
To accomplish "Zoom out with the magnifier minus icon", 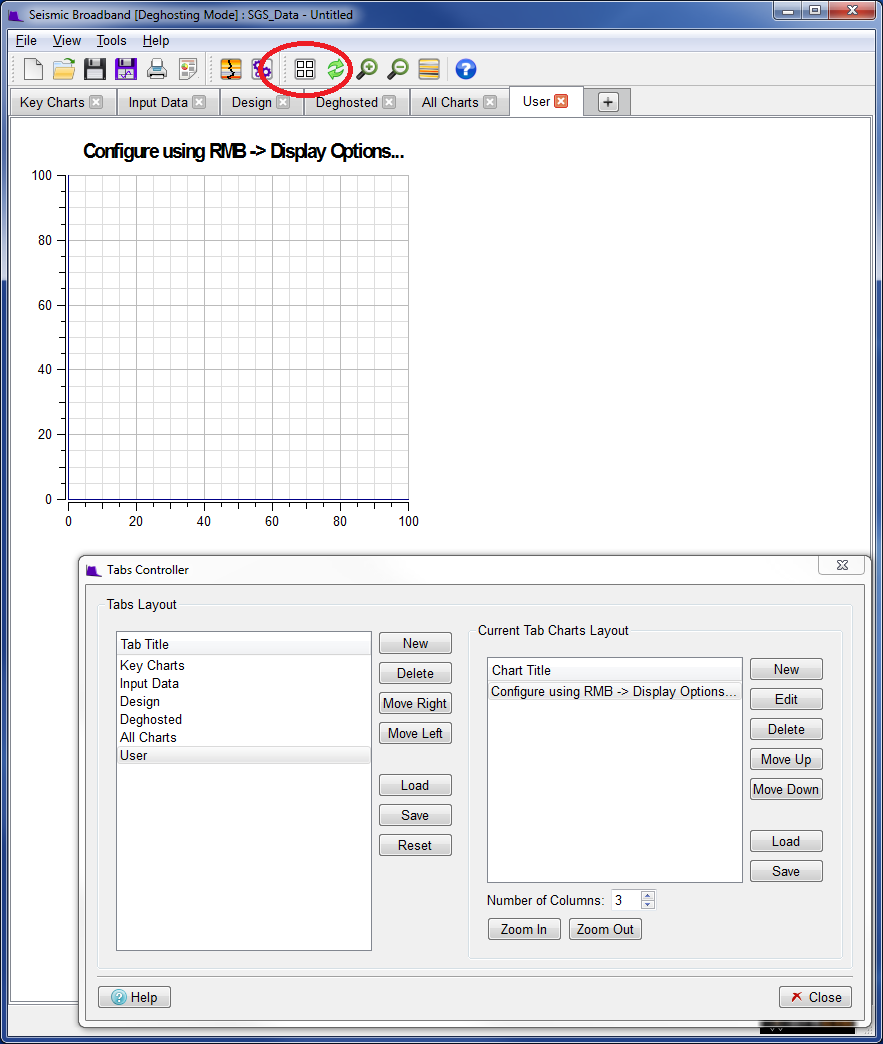I will (398, 69).
